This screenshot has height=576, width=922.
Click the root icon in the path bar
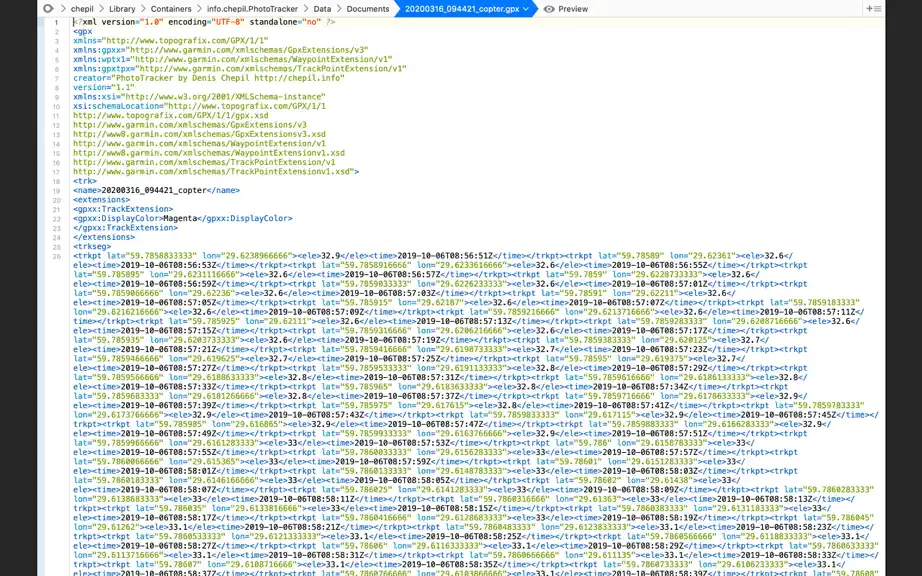tap(48, 9)
